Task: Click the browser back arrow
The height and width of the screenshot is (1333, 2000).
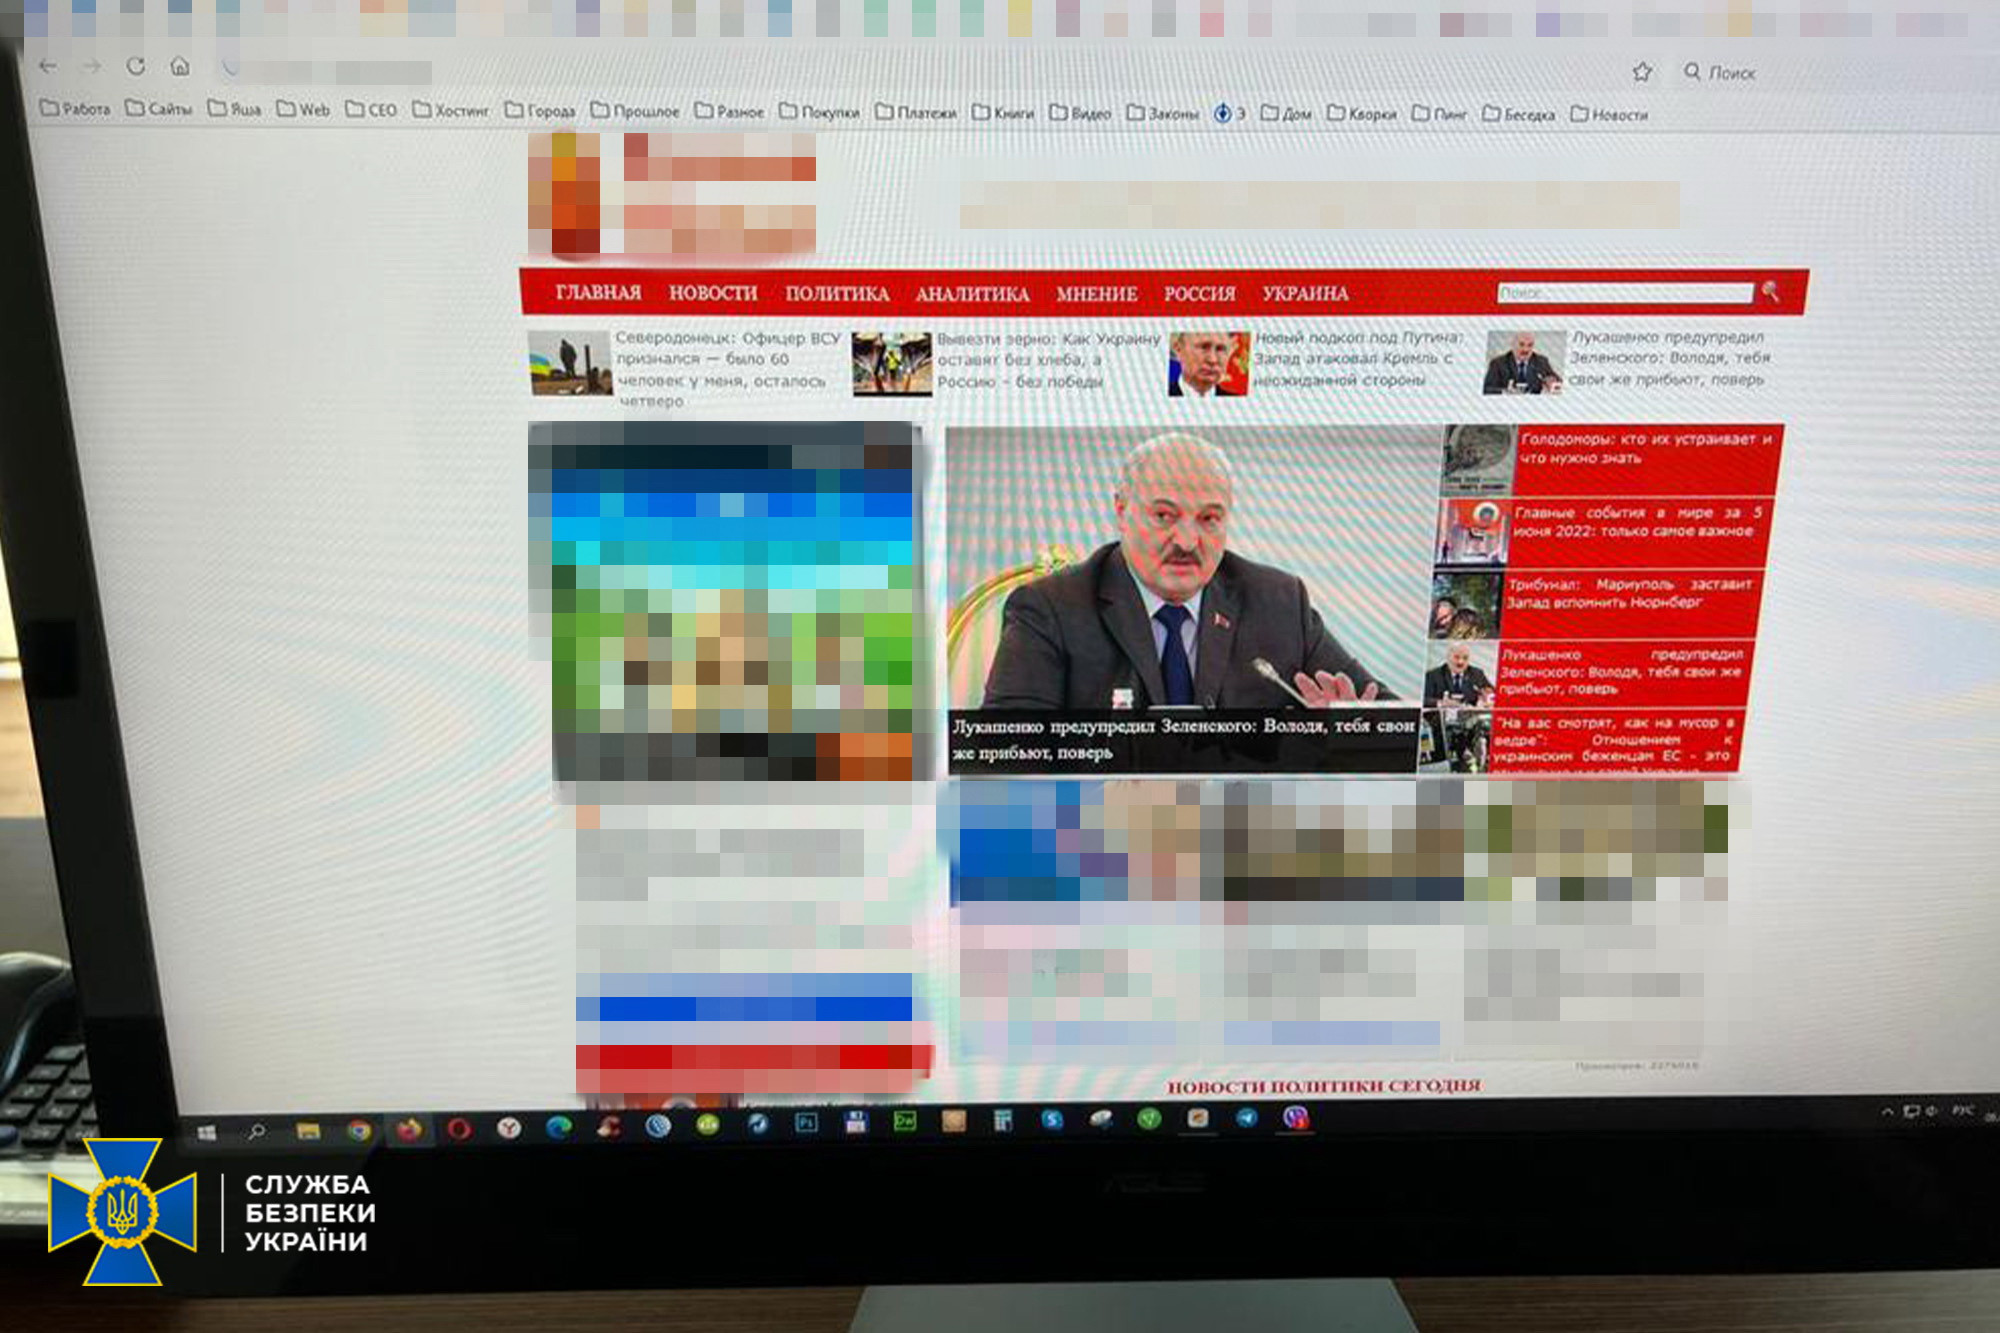Action: 48,67
